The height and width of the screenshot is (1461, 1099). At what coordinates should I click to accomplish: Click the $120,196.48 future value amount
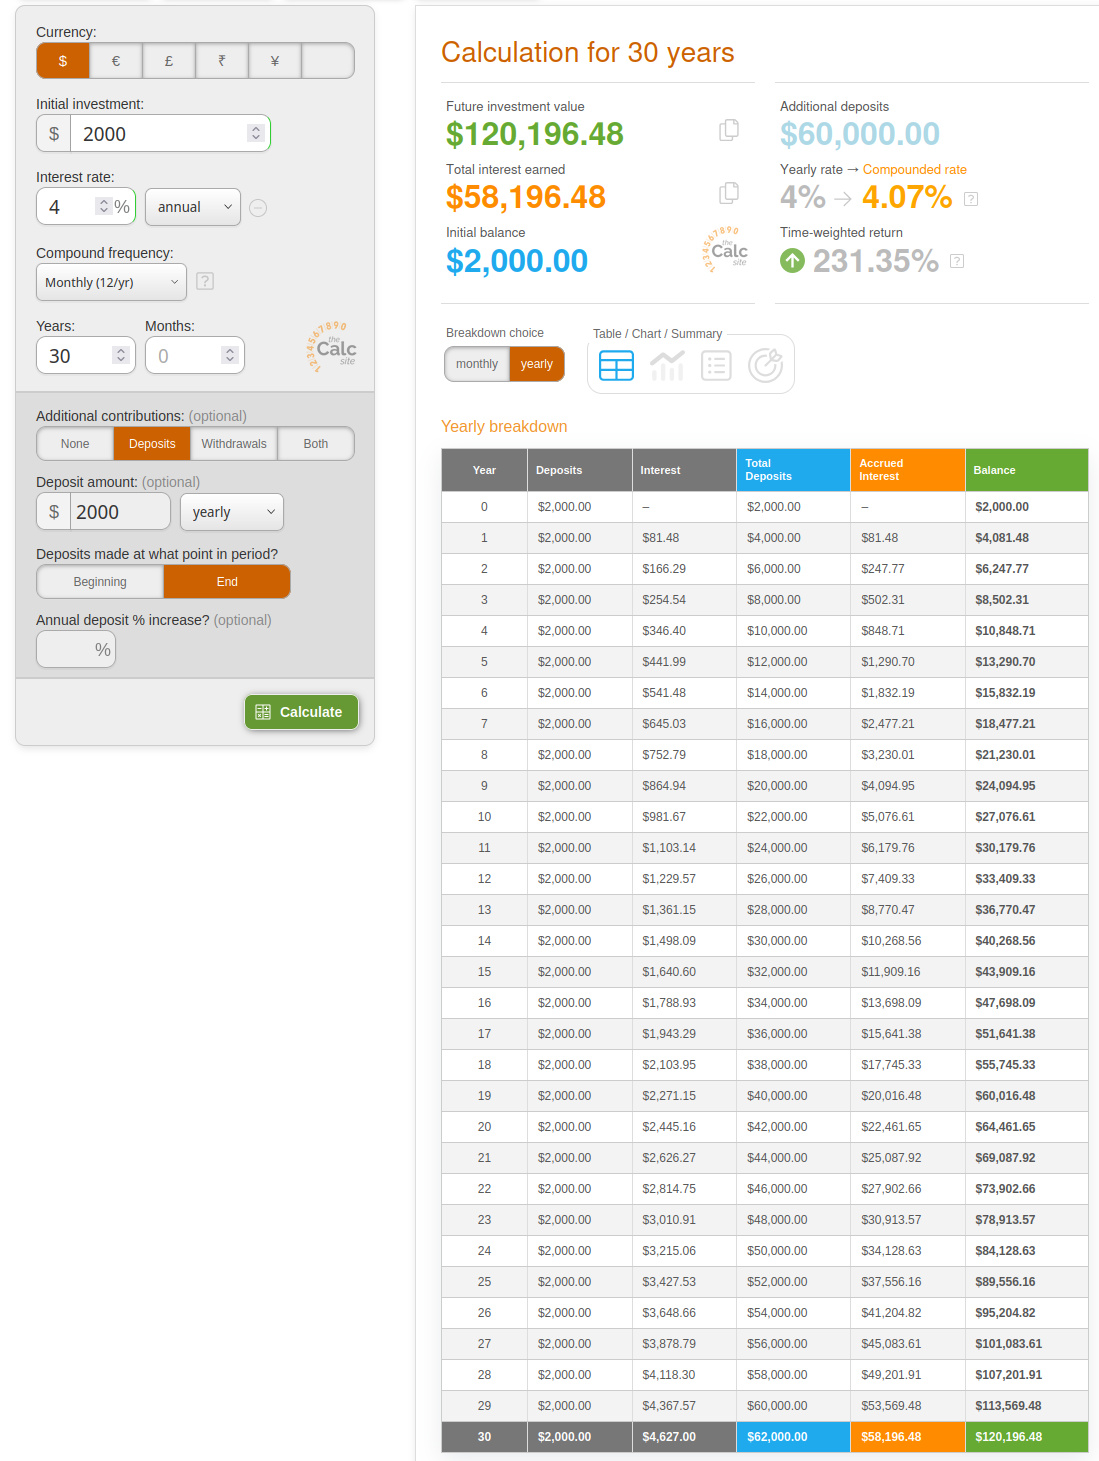[535, 134]
